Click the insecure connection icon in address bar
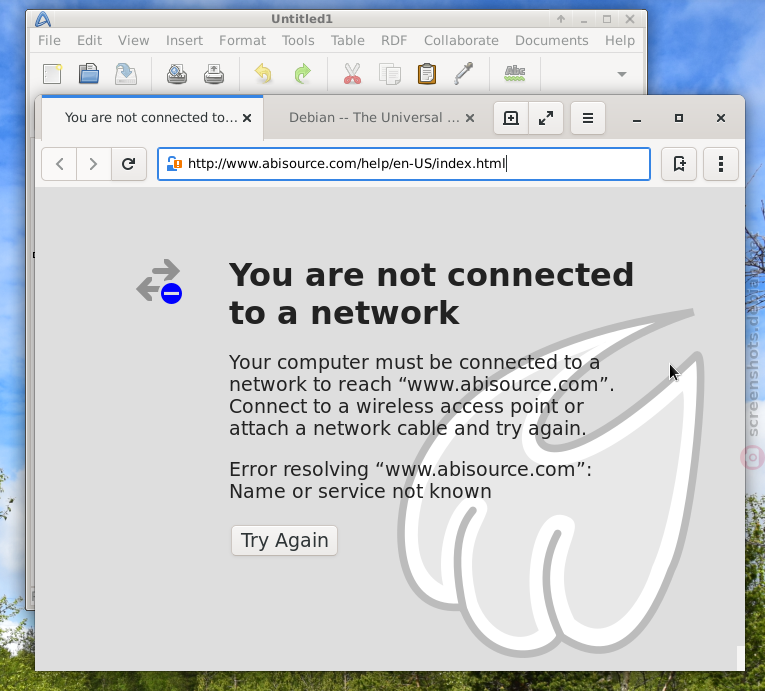 (x=174, y=163)
